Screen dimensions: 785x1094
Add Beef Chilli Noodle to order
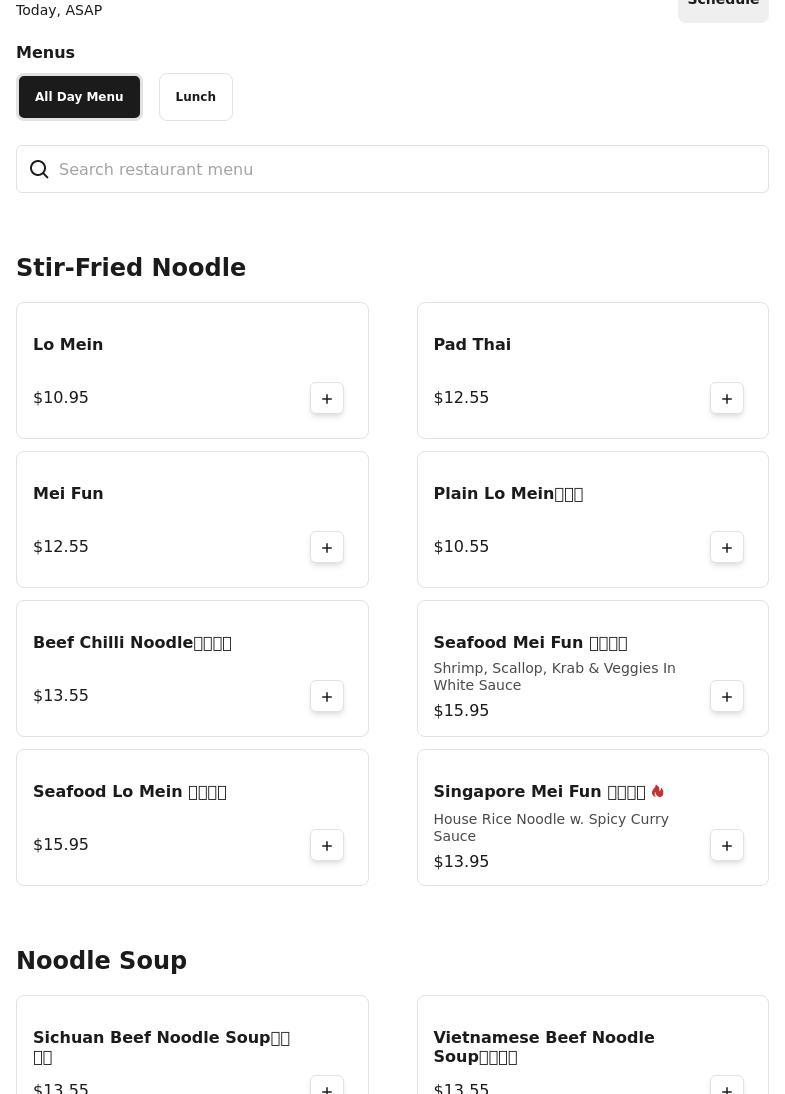coord(327,696)
